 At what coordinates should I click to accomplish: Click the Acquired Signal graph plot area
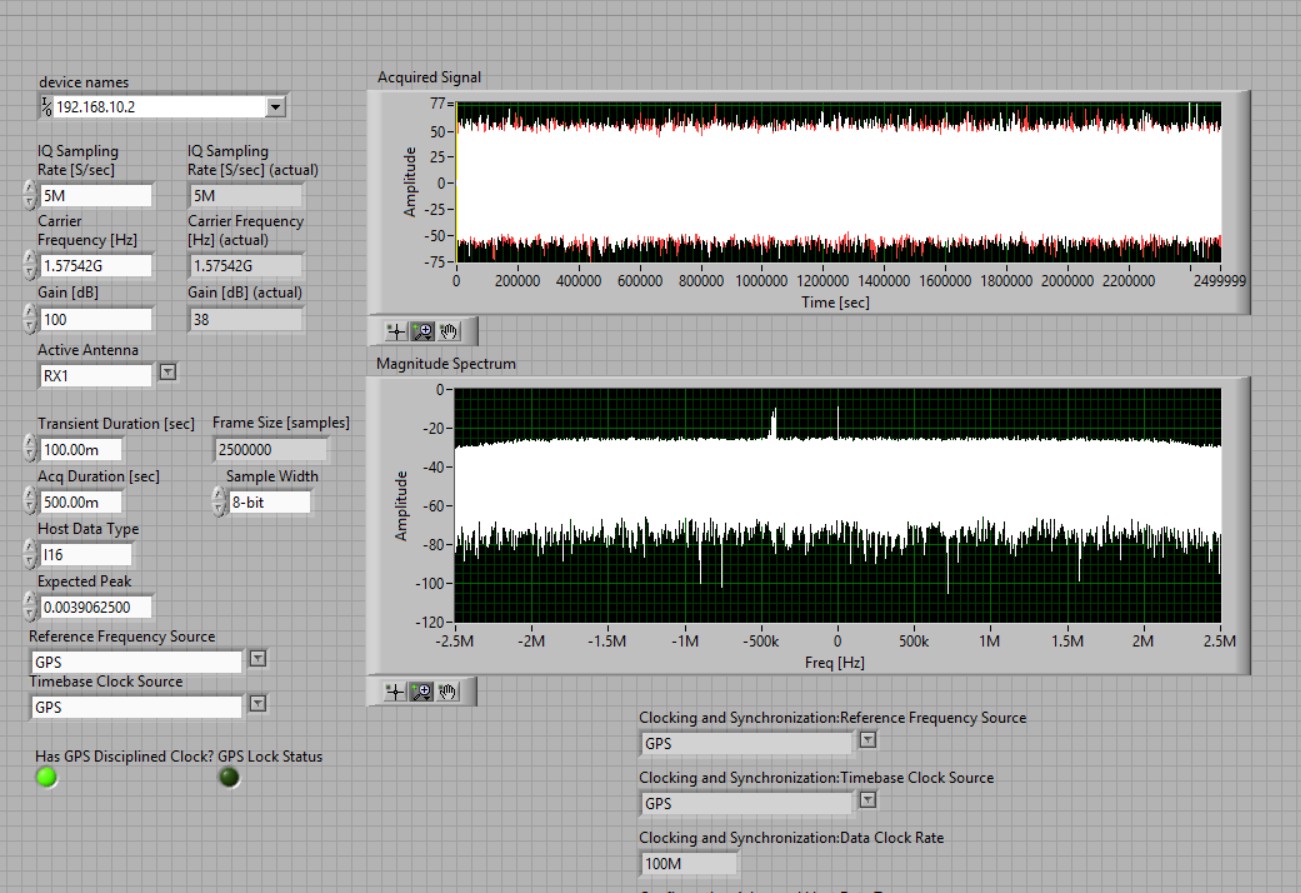(839, 183)
